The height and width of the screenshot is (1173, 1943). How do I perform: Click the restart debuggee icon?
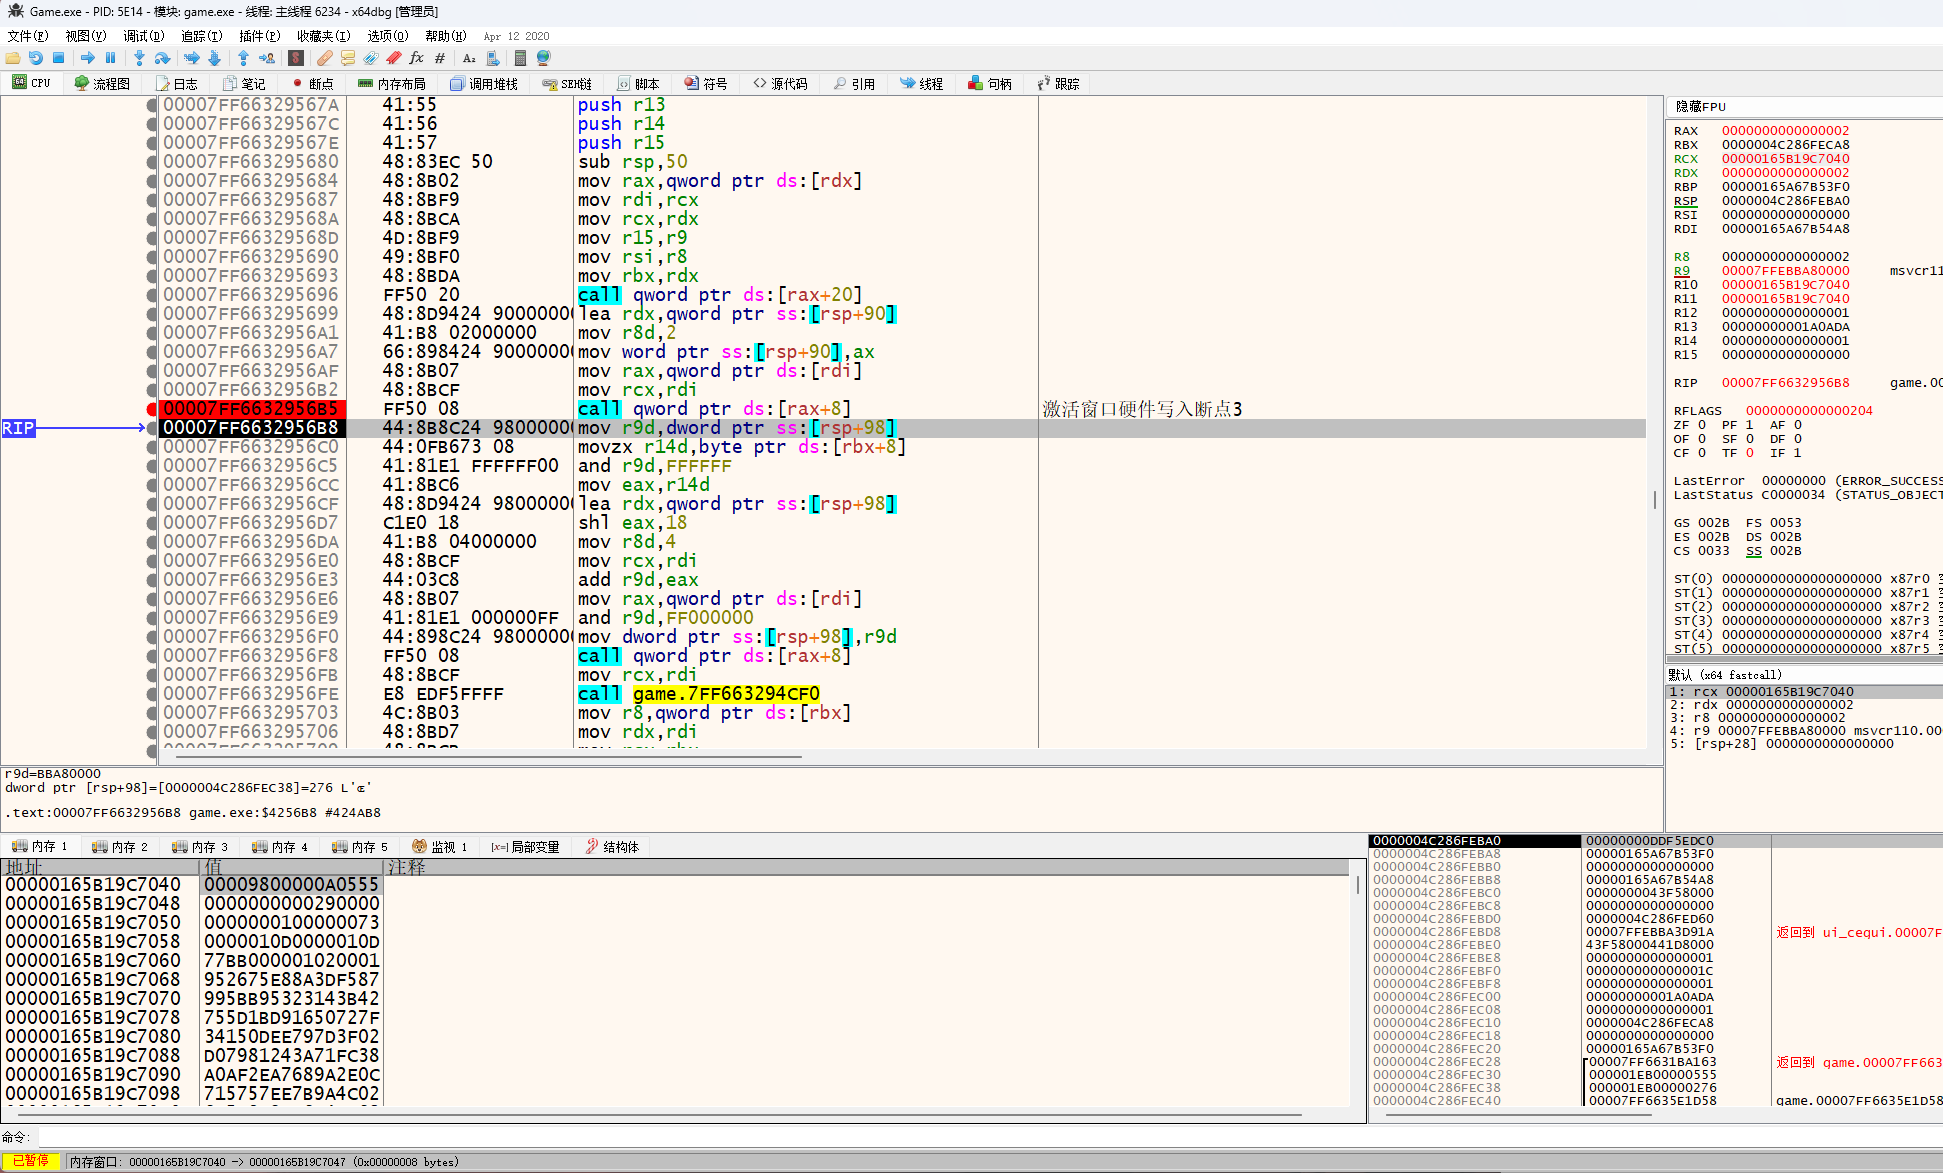36,58
